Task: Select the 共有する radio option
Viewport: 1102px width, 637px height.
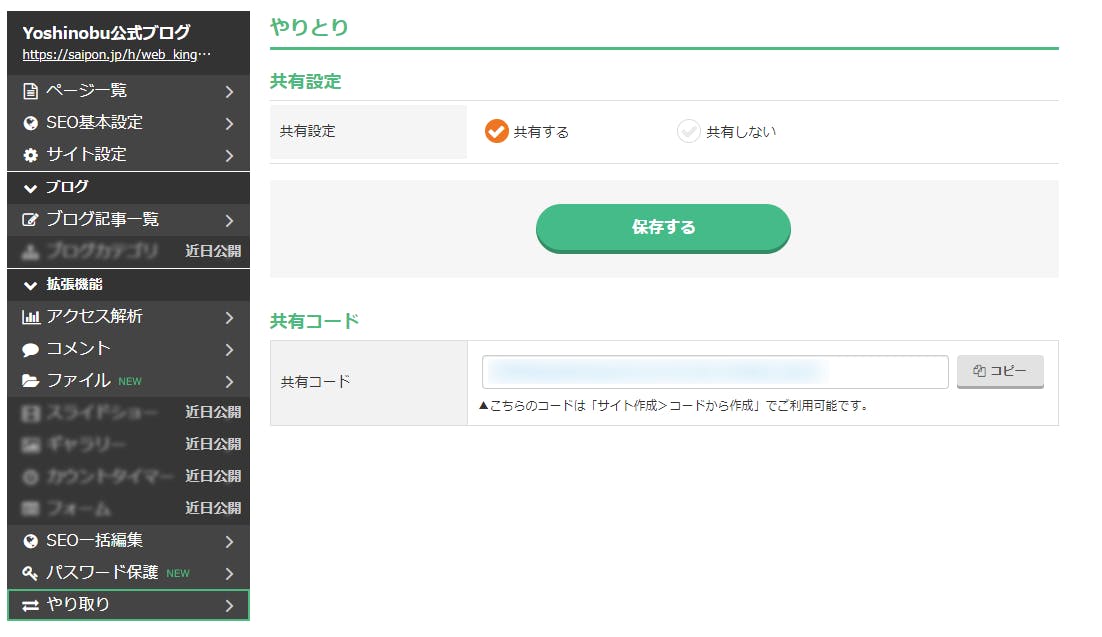Action: click(497, 132)
